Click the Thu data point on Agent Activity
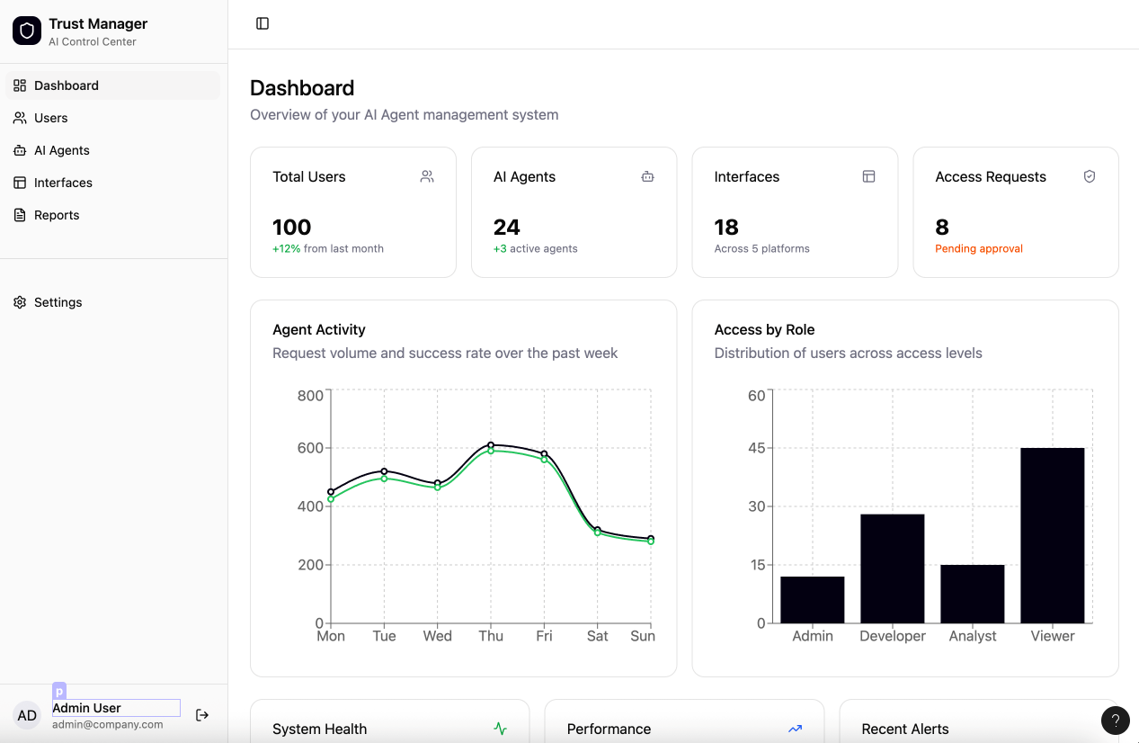Image resolution: width=1139 pixels, height=743 pixels. (491, 445)
